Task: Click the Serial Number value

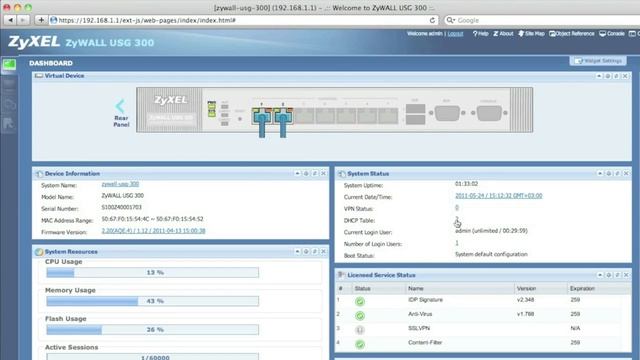Action: click(x=121, y=207)
